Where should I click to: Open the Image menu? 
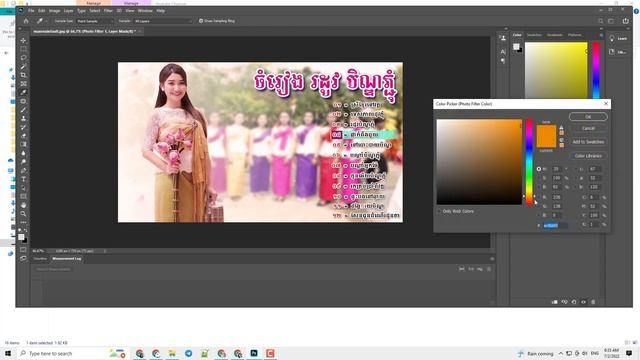pyautogui.click(x=54, y=11)
